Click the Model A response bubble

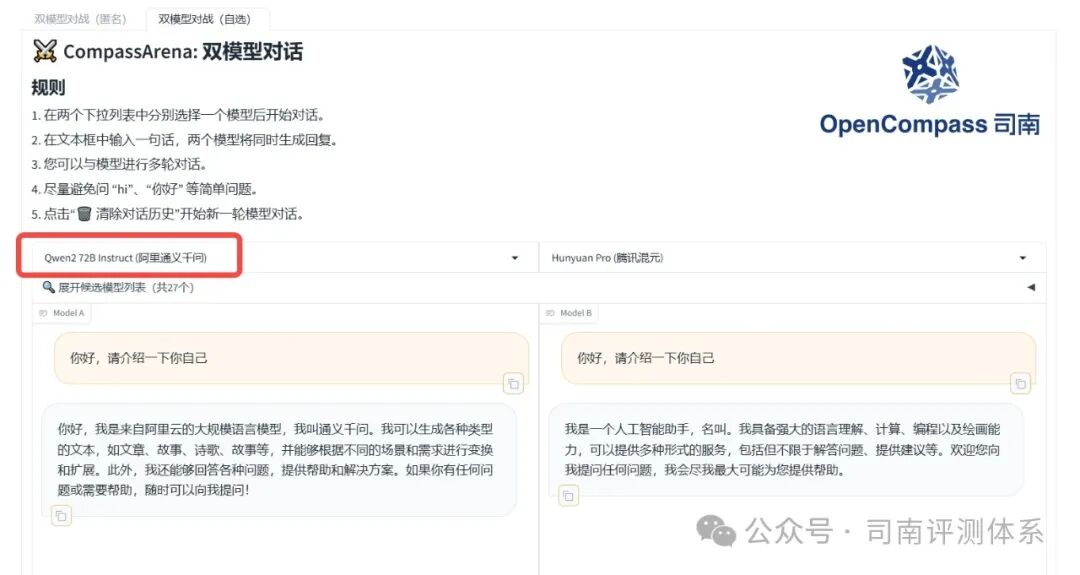click(x=279, y=459)
